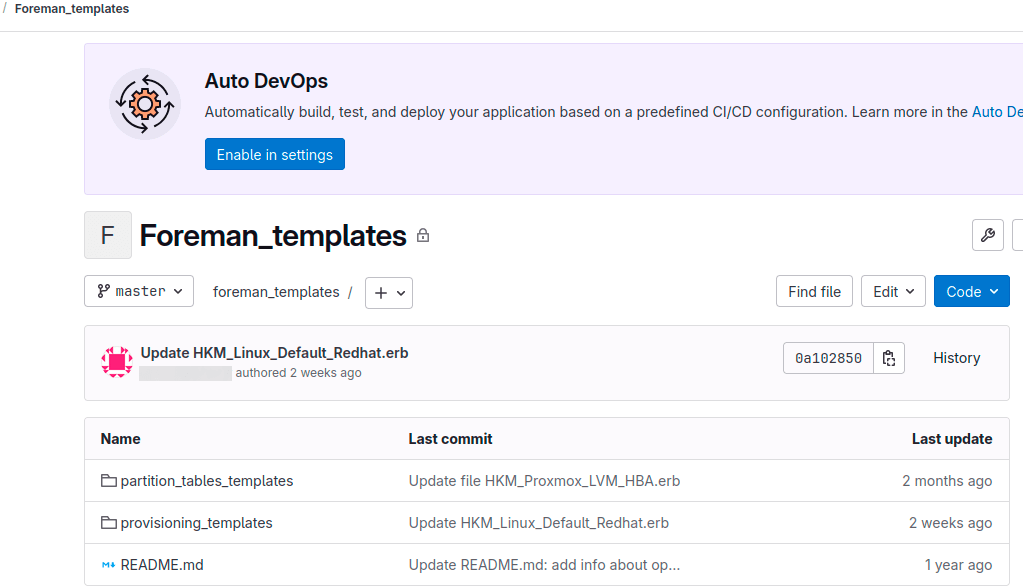The image size is (1023, 586).
Task: Expand the plus add-file dropdown
Action: tap(389, 293)
